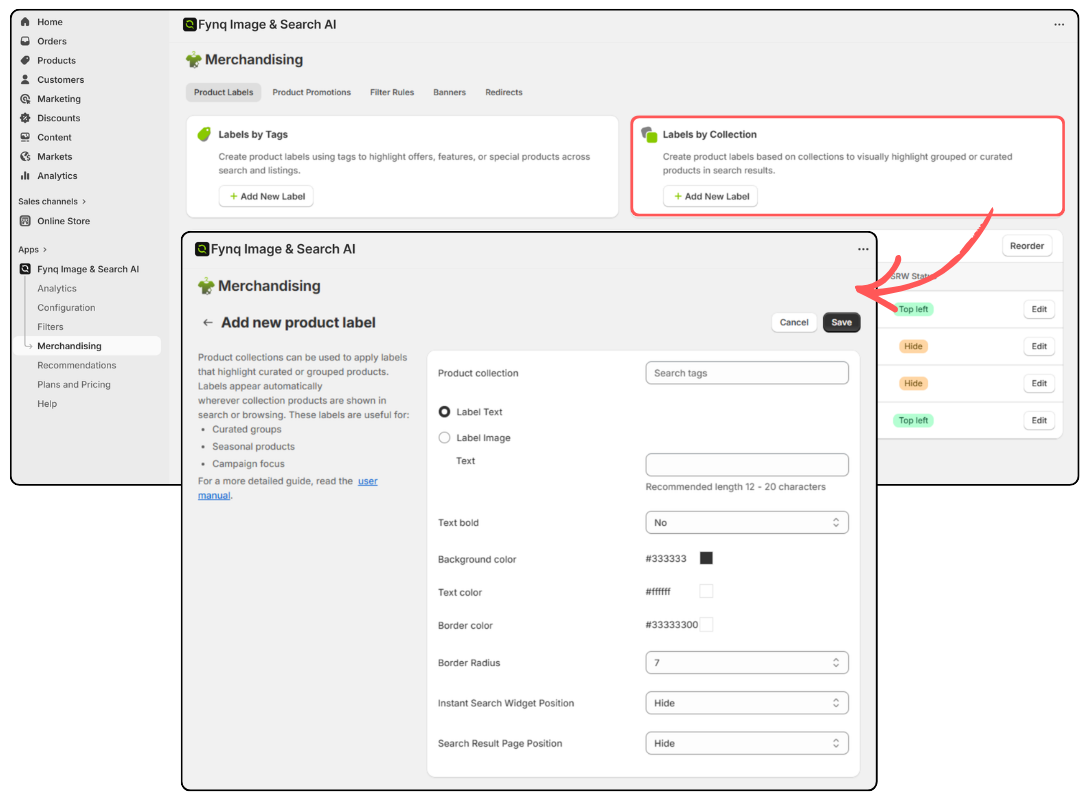
Task: Open the Text bold dropdown
Action: click(747, 522)
